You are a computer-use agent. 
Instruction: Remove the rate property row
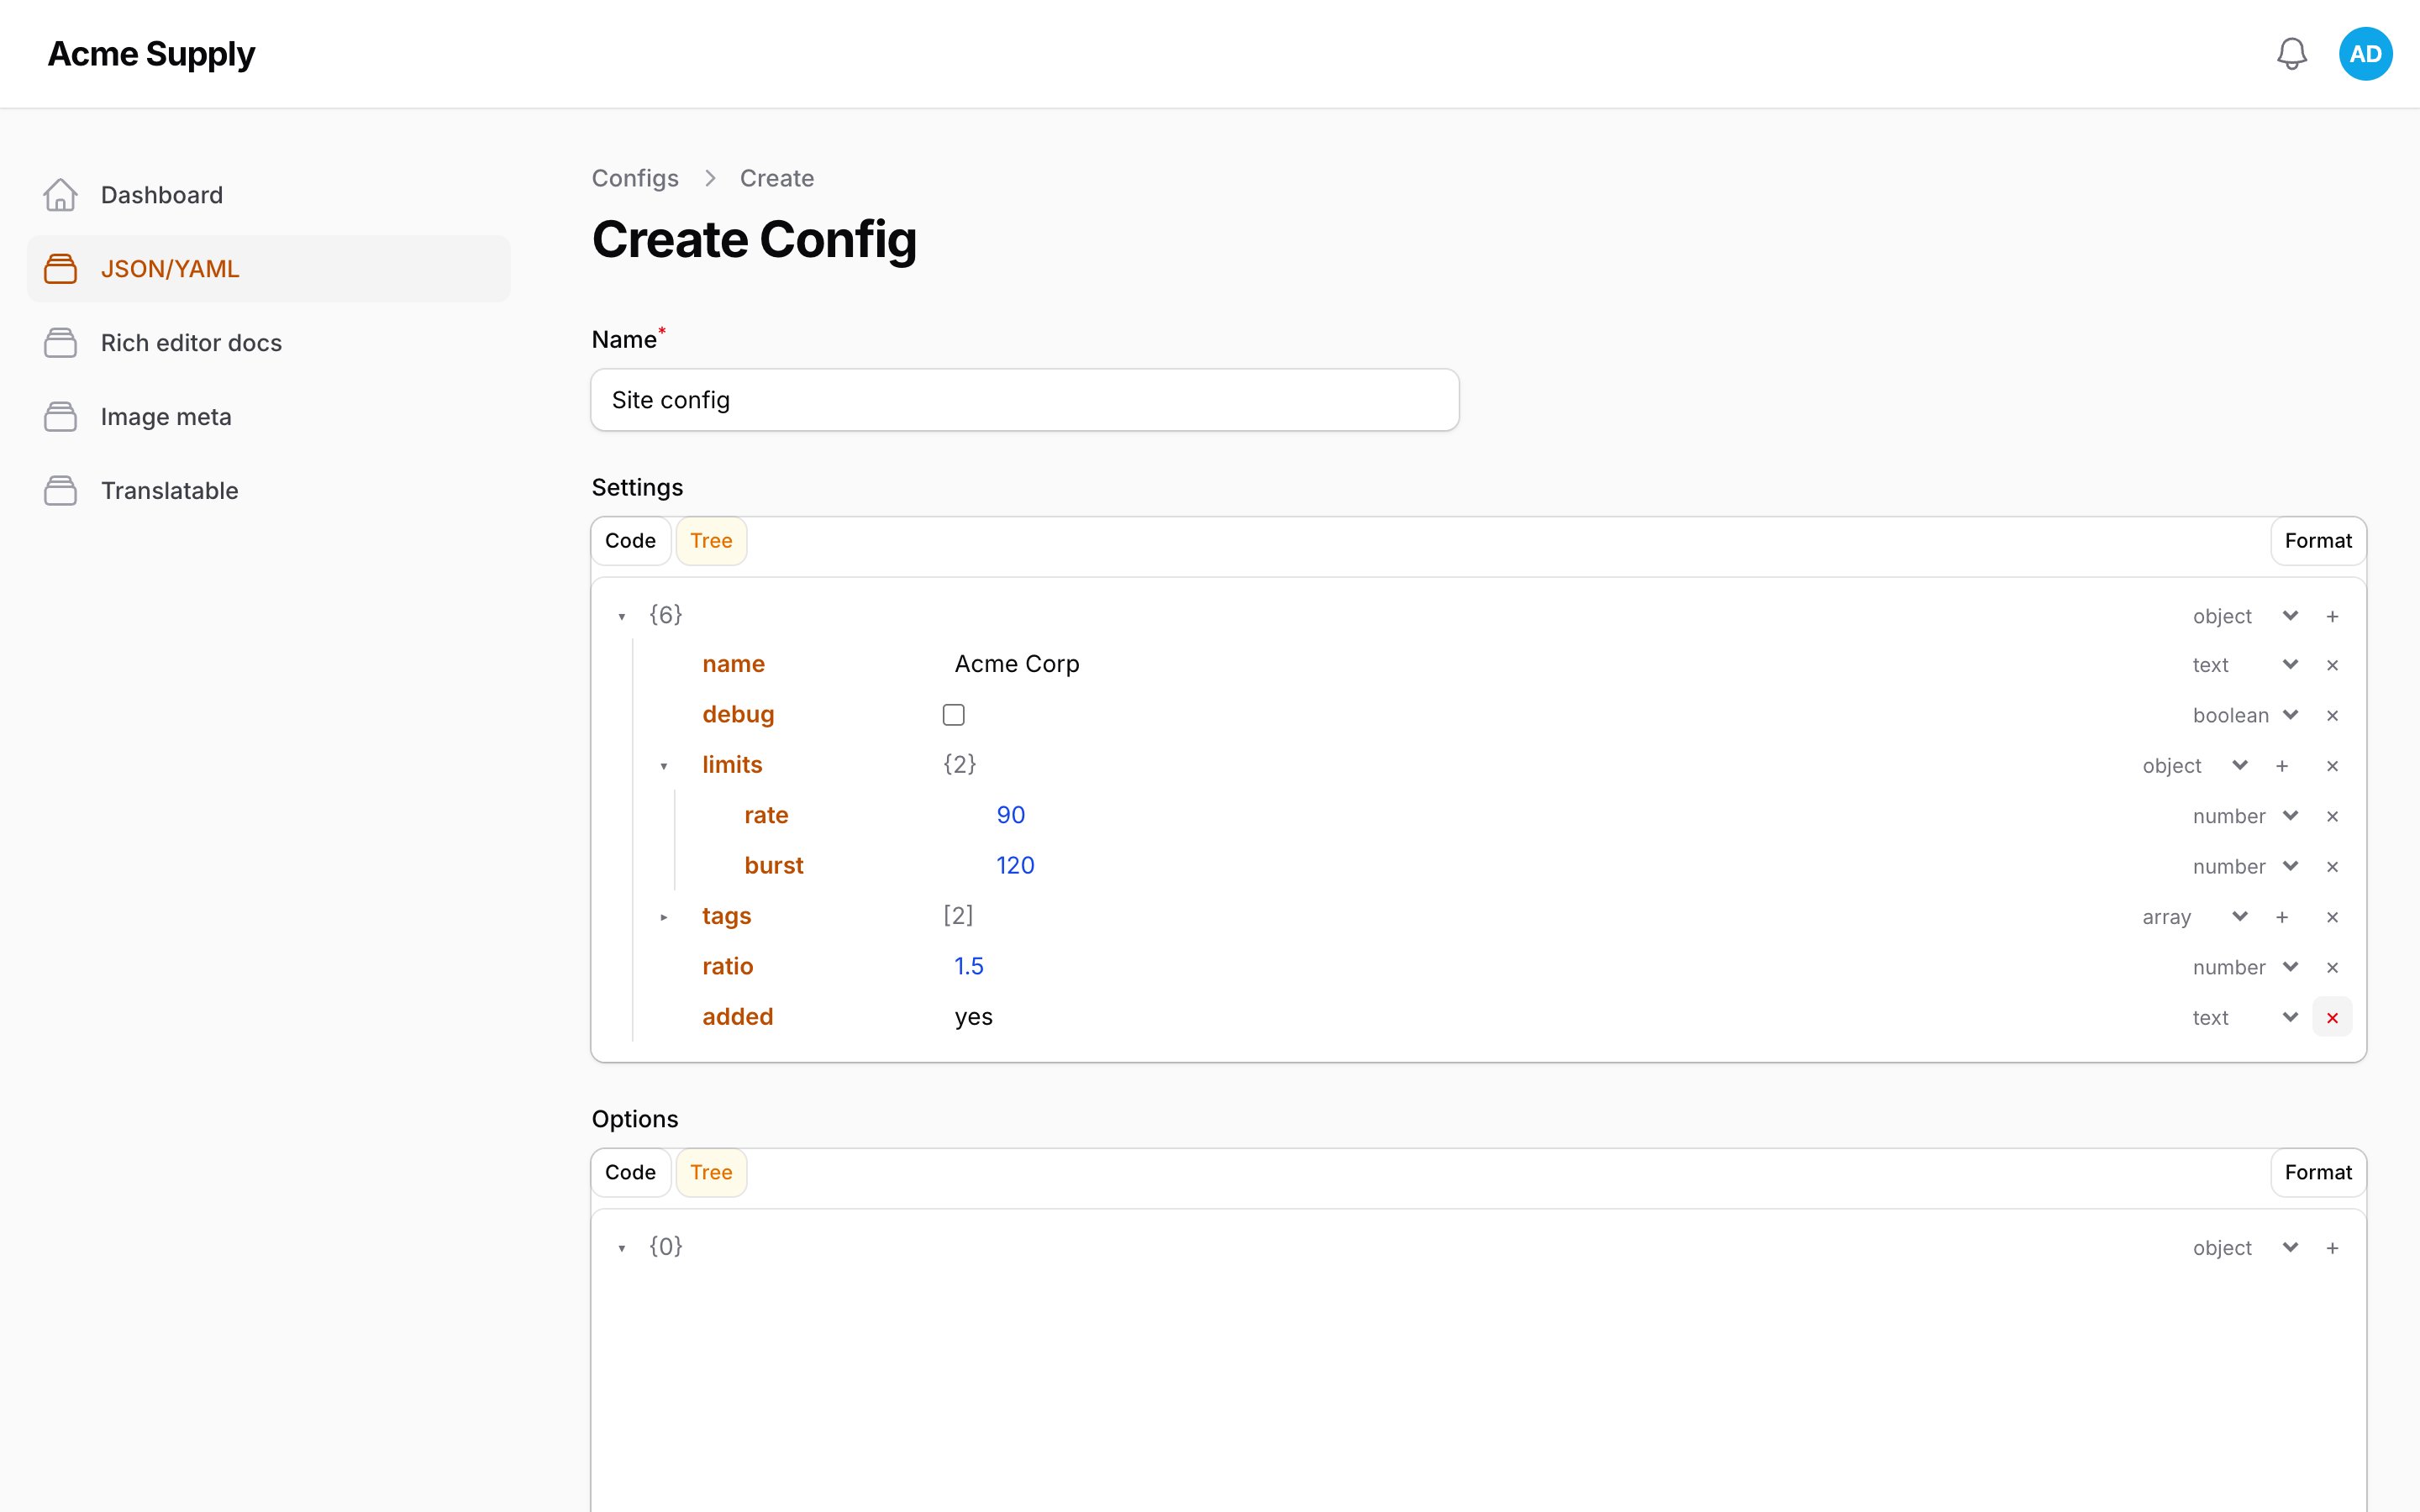coord(2332,816)
